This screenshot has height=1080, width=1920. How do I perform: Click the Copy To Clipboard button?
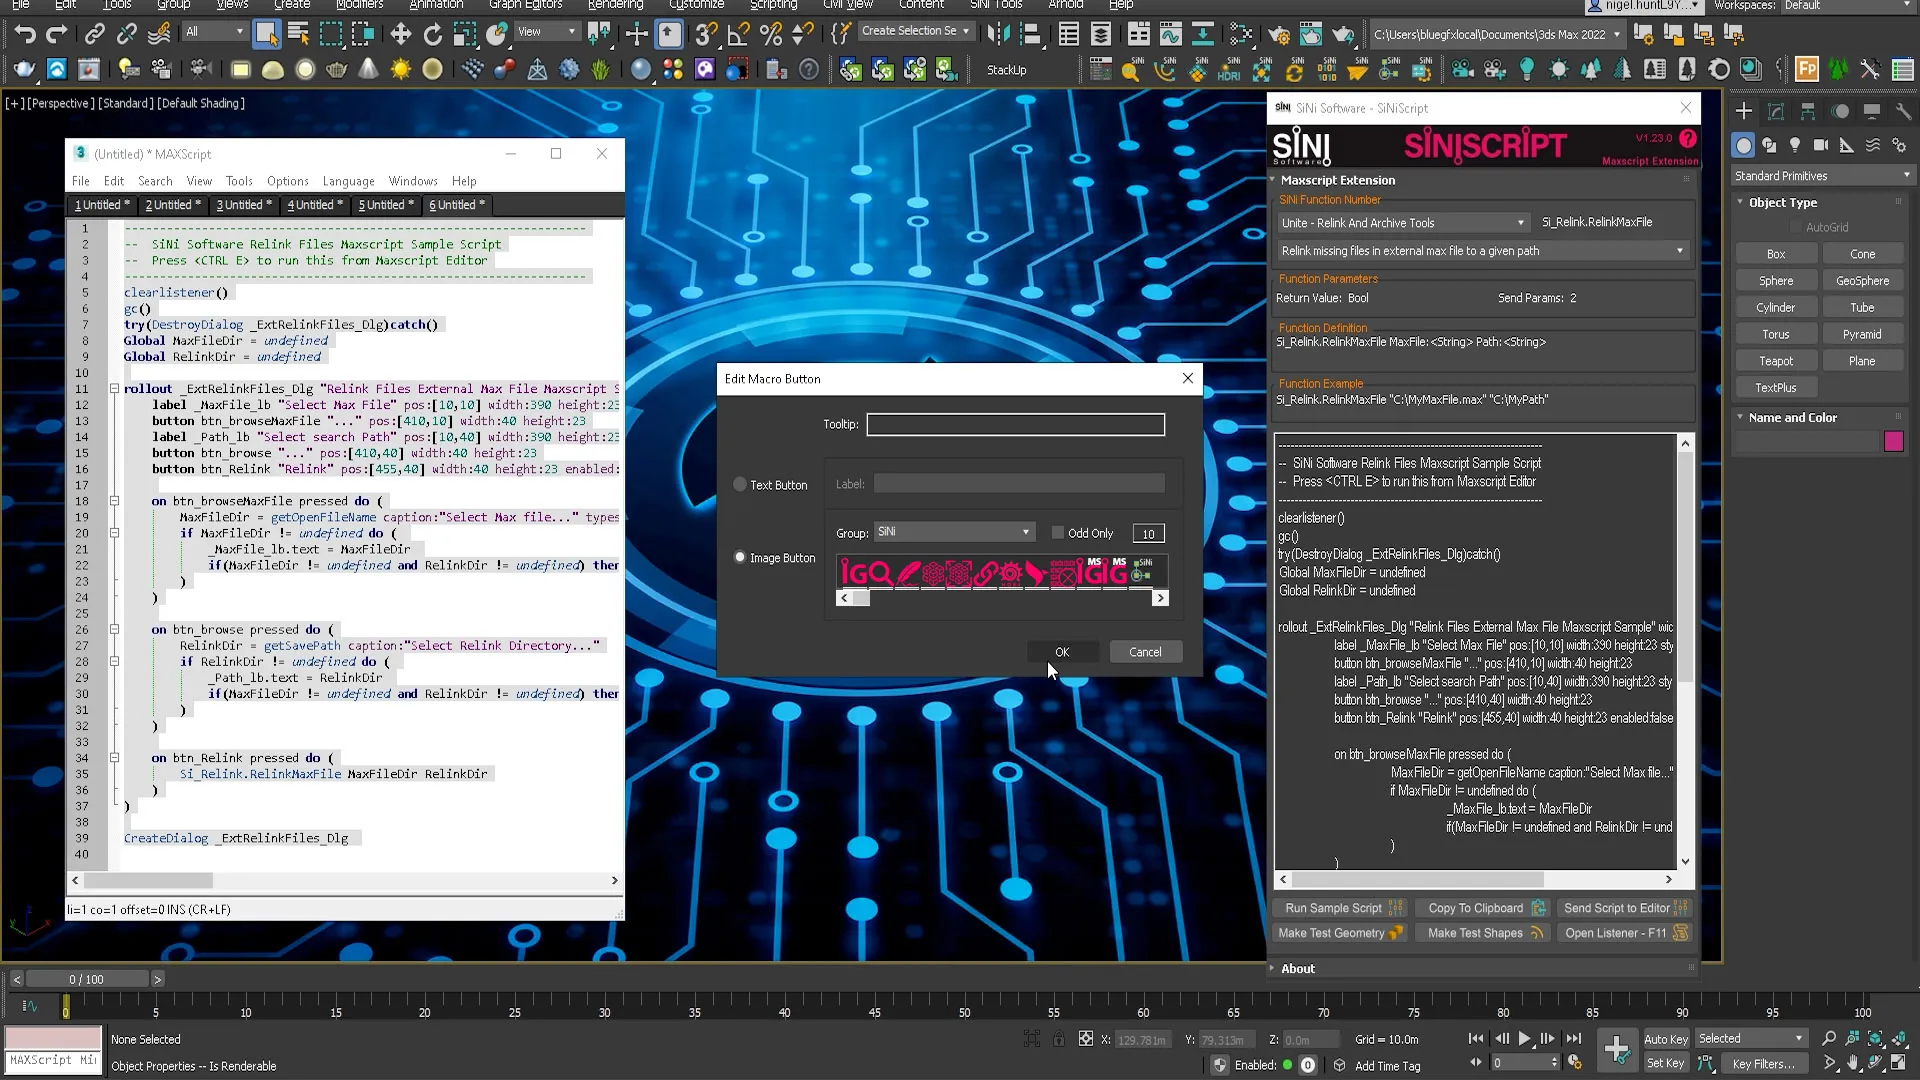click(1485, 908)
